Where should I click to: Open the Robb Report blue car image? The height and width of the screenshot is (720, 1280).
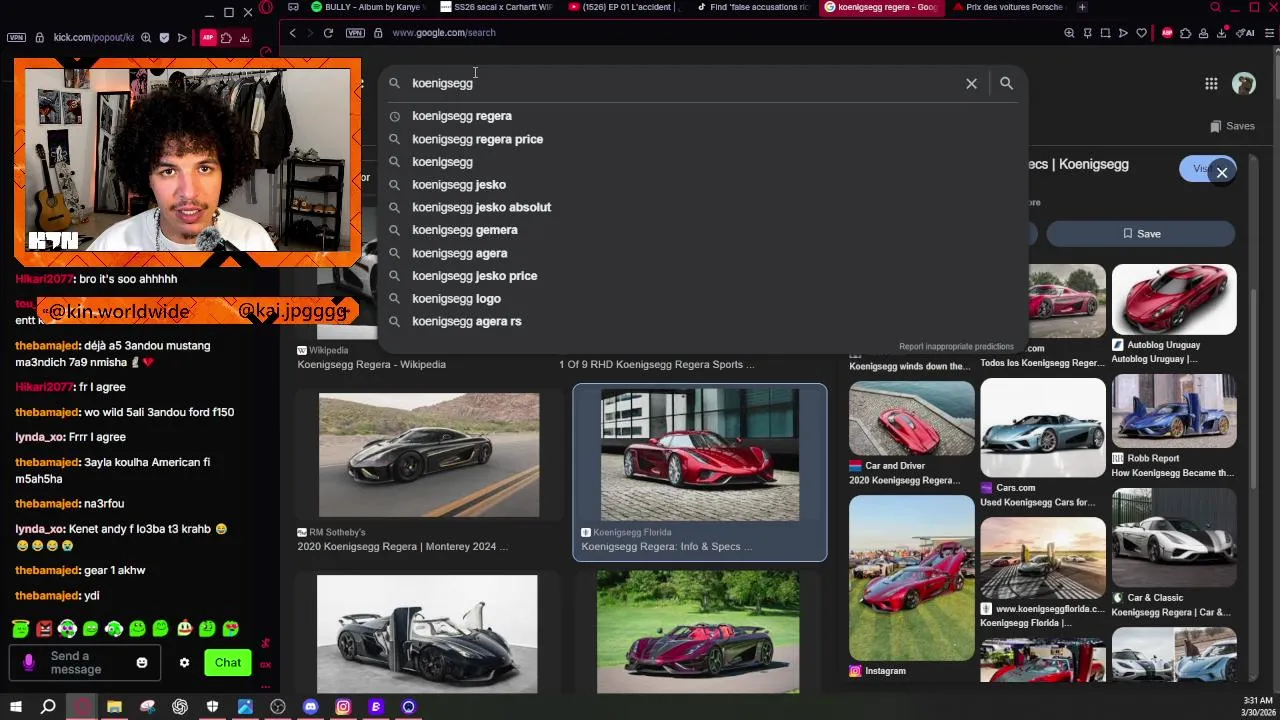click(x=1174, y=411)
